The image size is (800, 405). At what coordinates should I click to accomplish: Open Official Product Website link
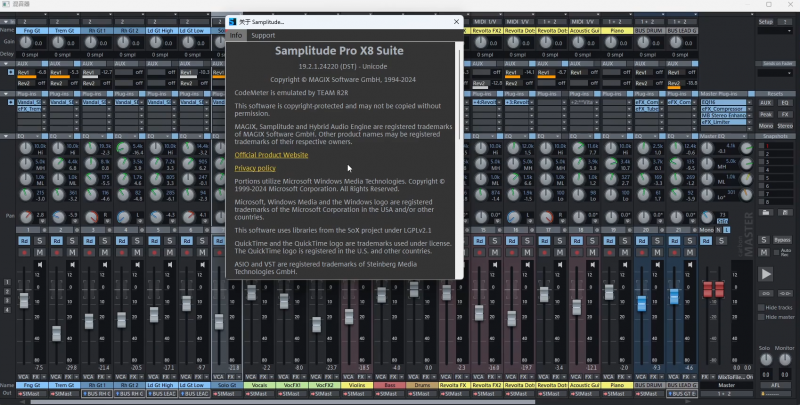pos(271,155)
